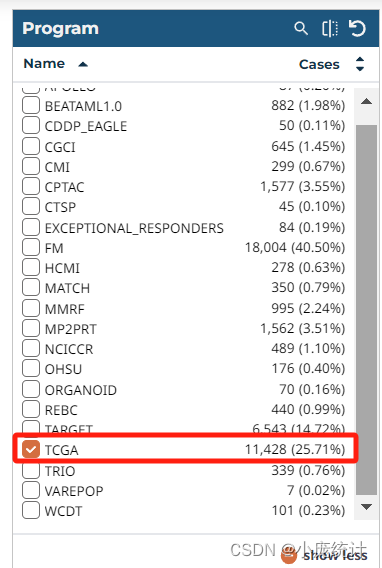Reset the Program filter with the undo icon
The width and height of the screenshot is (382, 568).
click(357, 28)
